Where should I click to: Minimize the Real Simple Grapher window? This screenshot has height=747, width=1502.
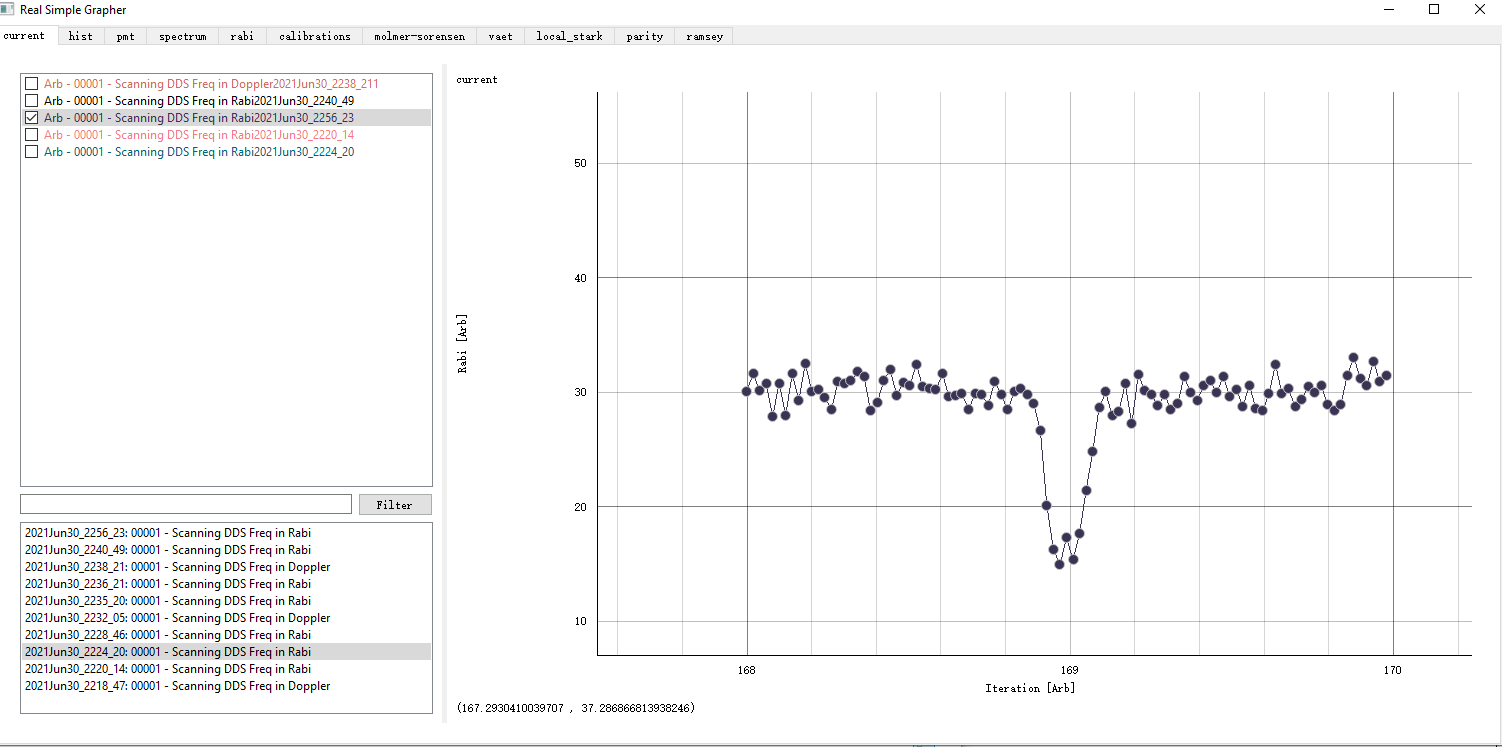click(x=1388, y=9)
